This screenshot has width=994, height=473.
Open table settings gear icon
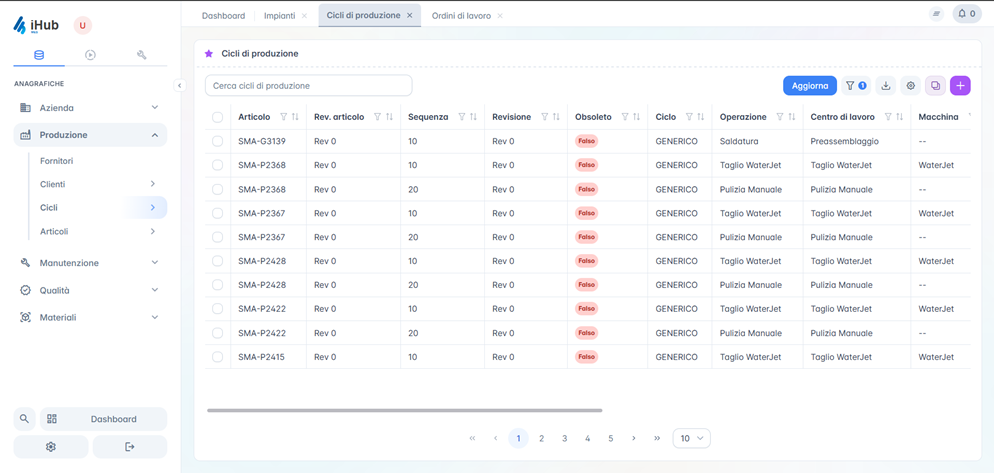click(x=910, y=86)
